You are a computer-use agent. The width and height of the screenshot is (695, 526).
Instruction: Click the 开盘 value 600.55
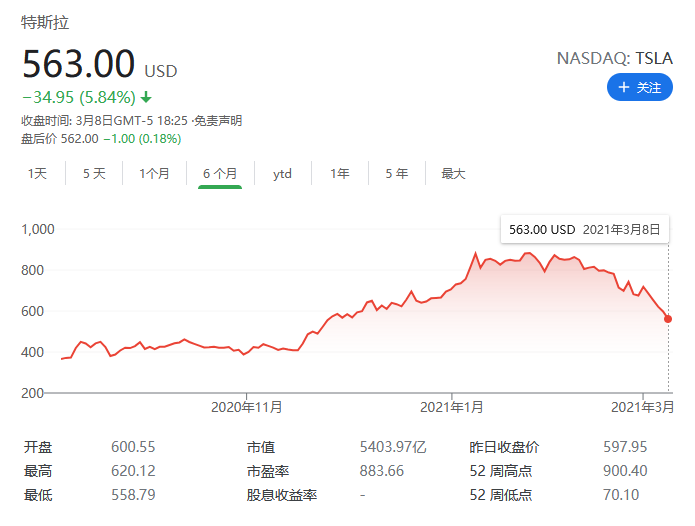133,447
